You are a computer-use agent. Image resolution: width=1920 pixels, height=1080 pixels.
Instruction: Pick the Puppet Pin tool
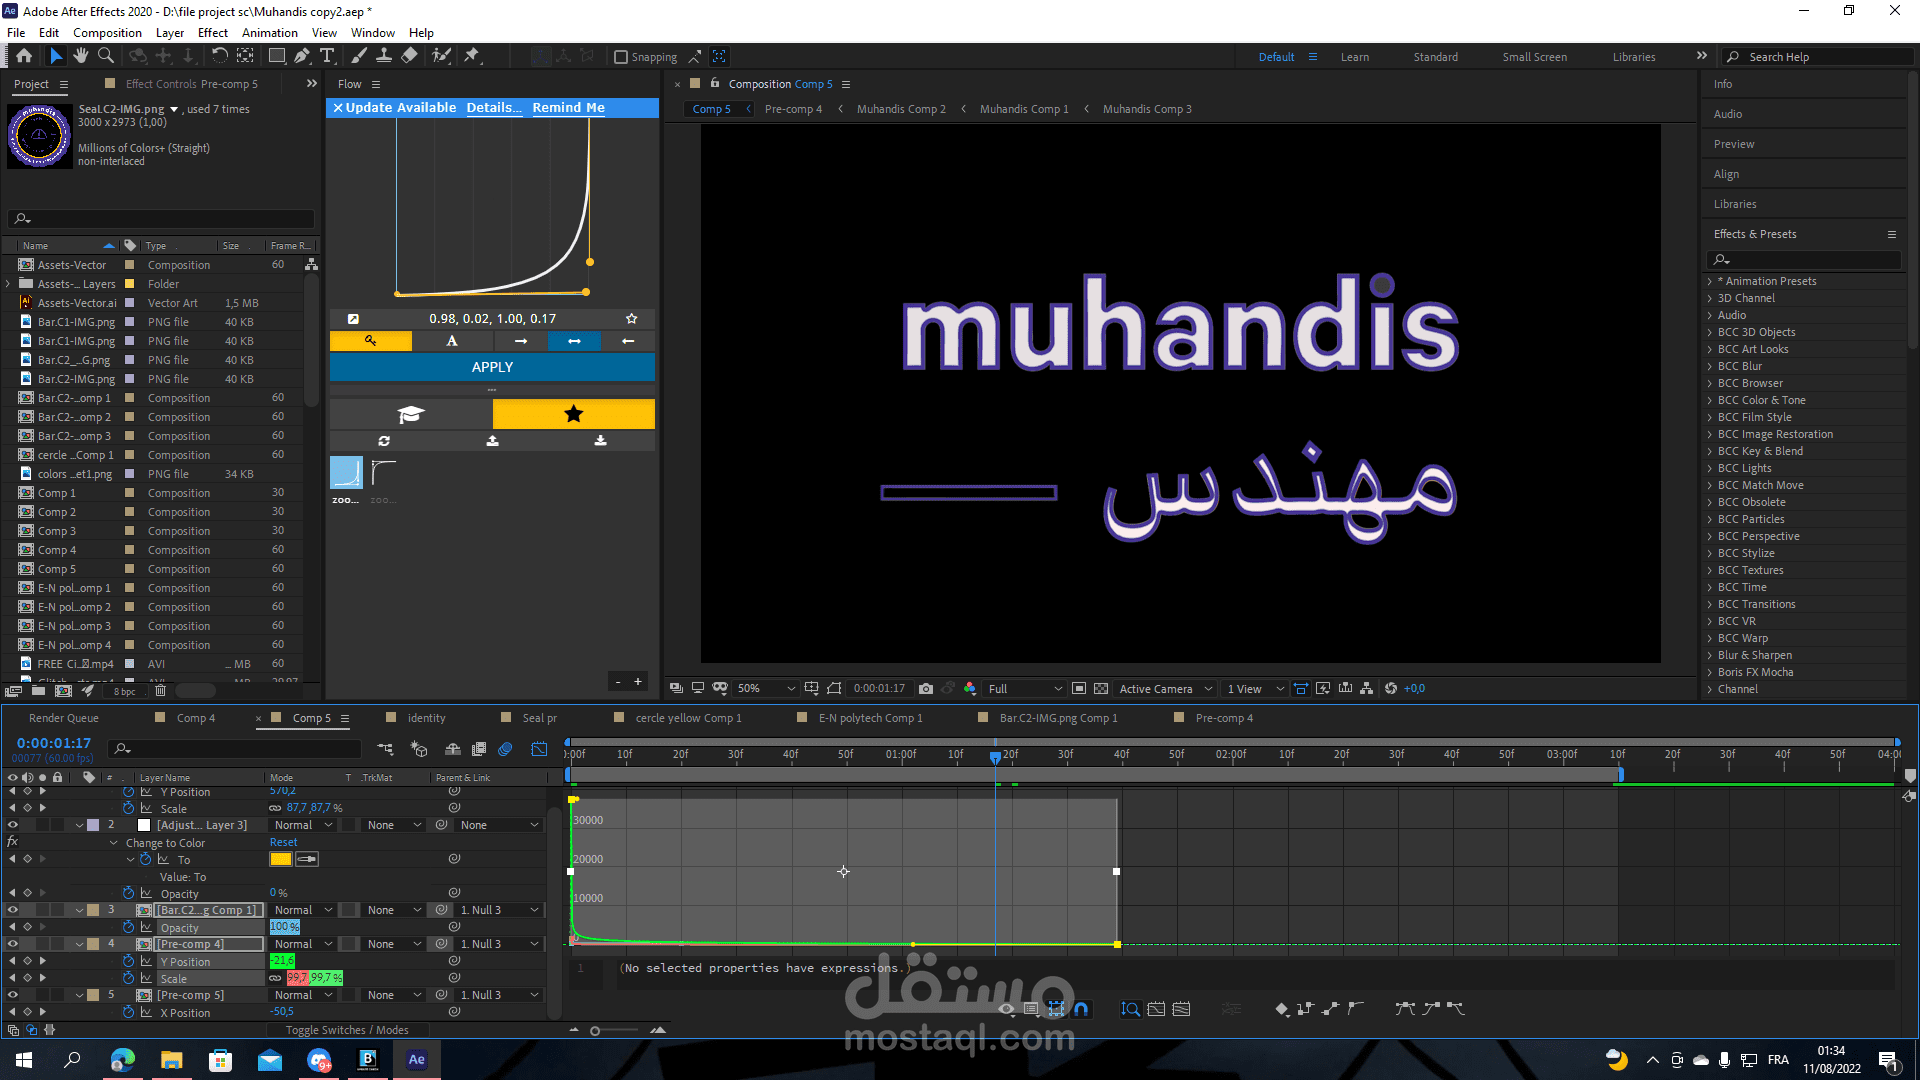pyautogui.click(x=472, y=56)
